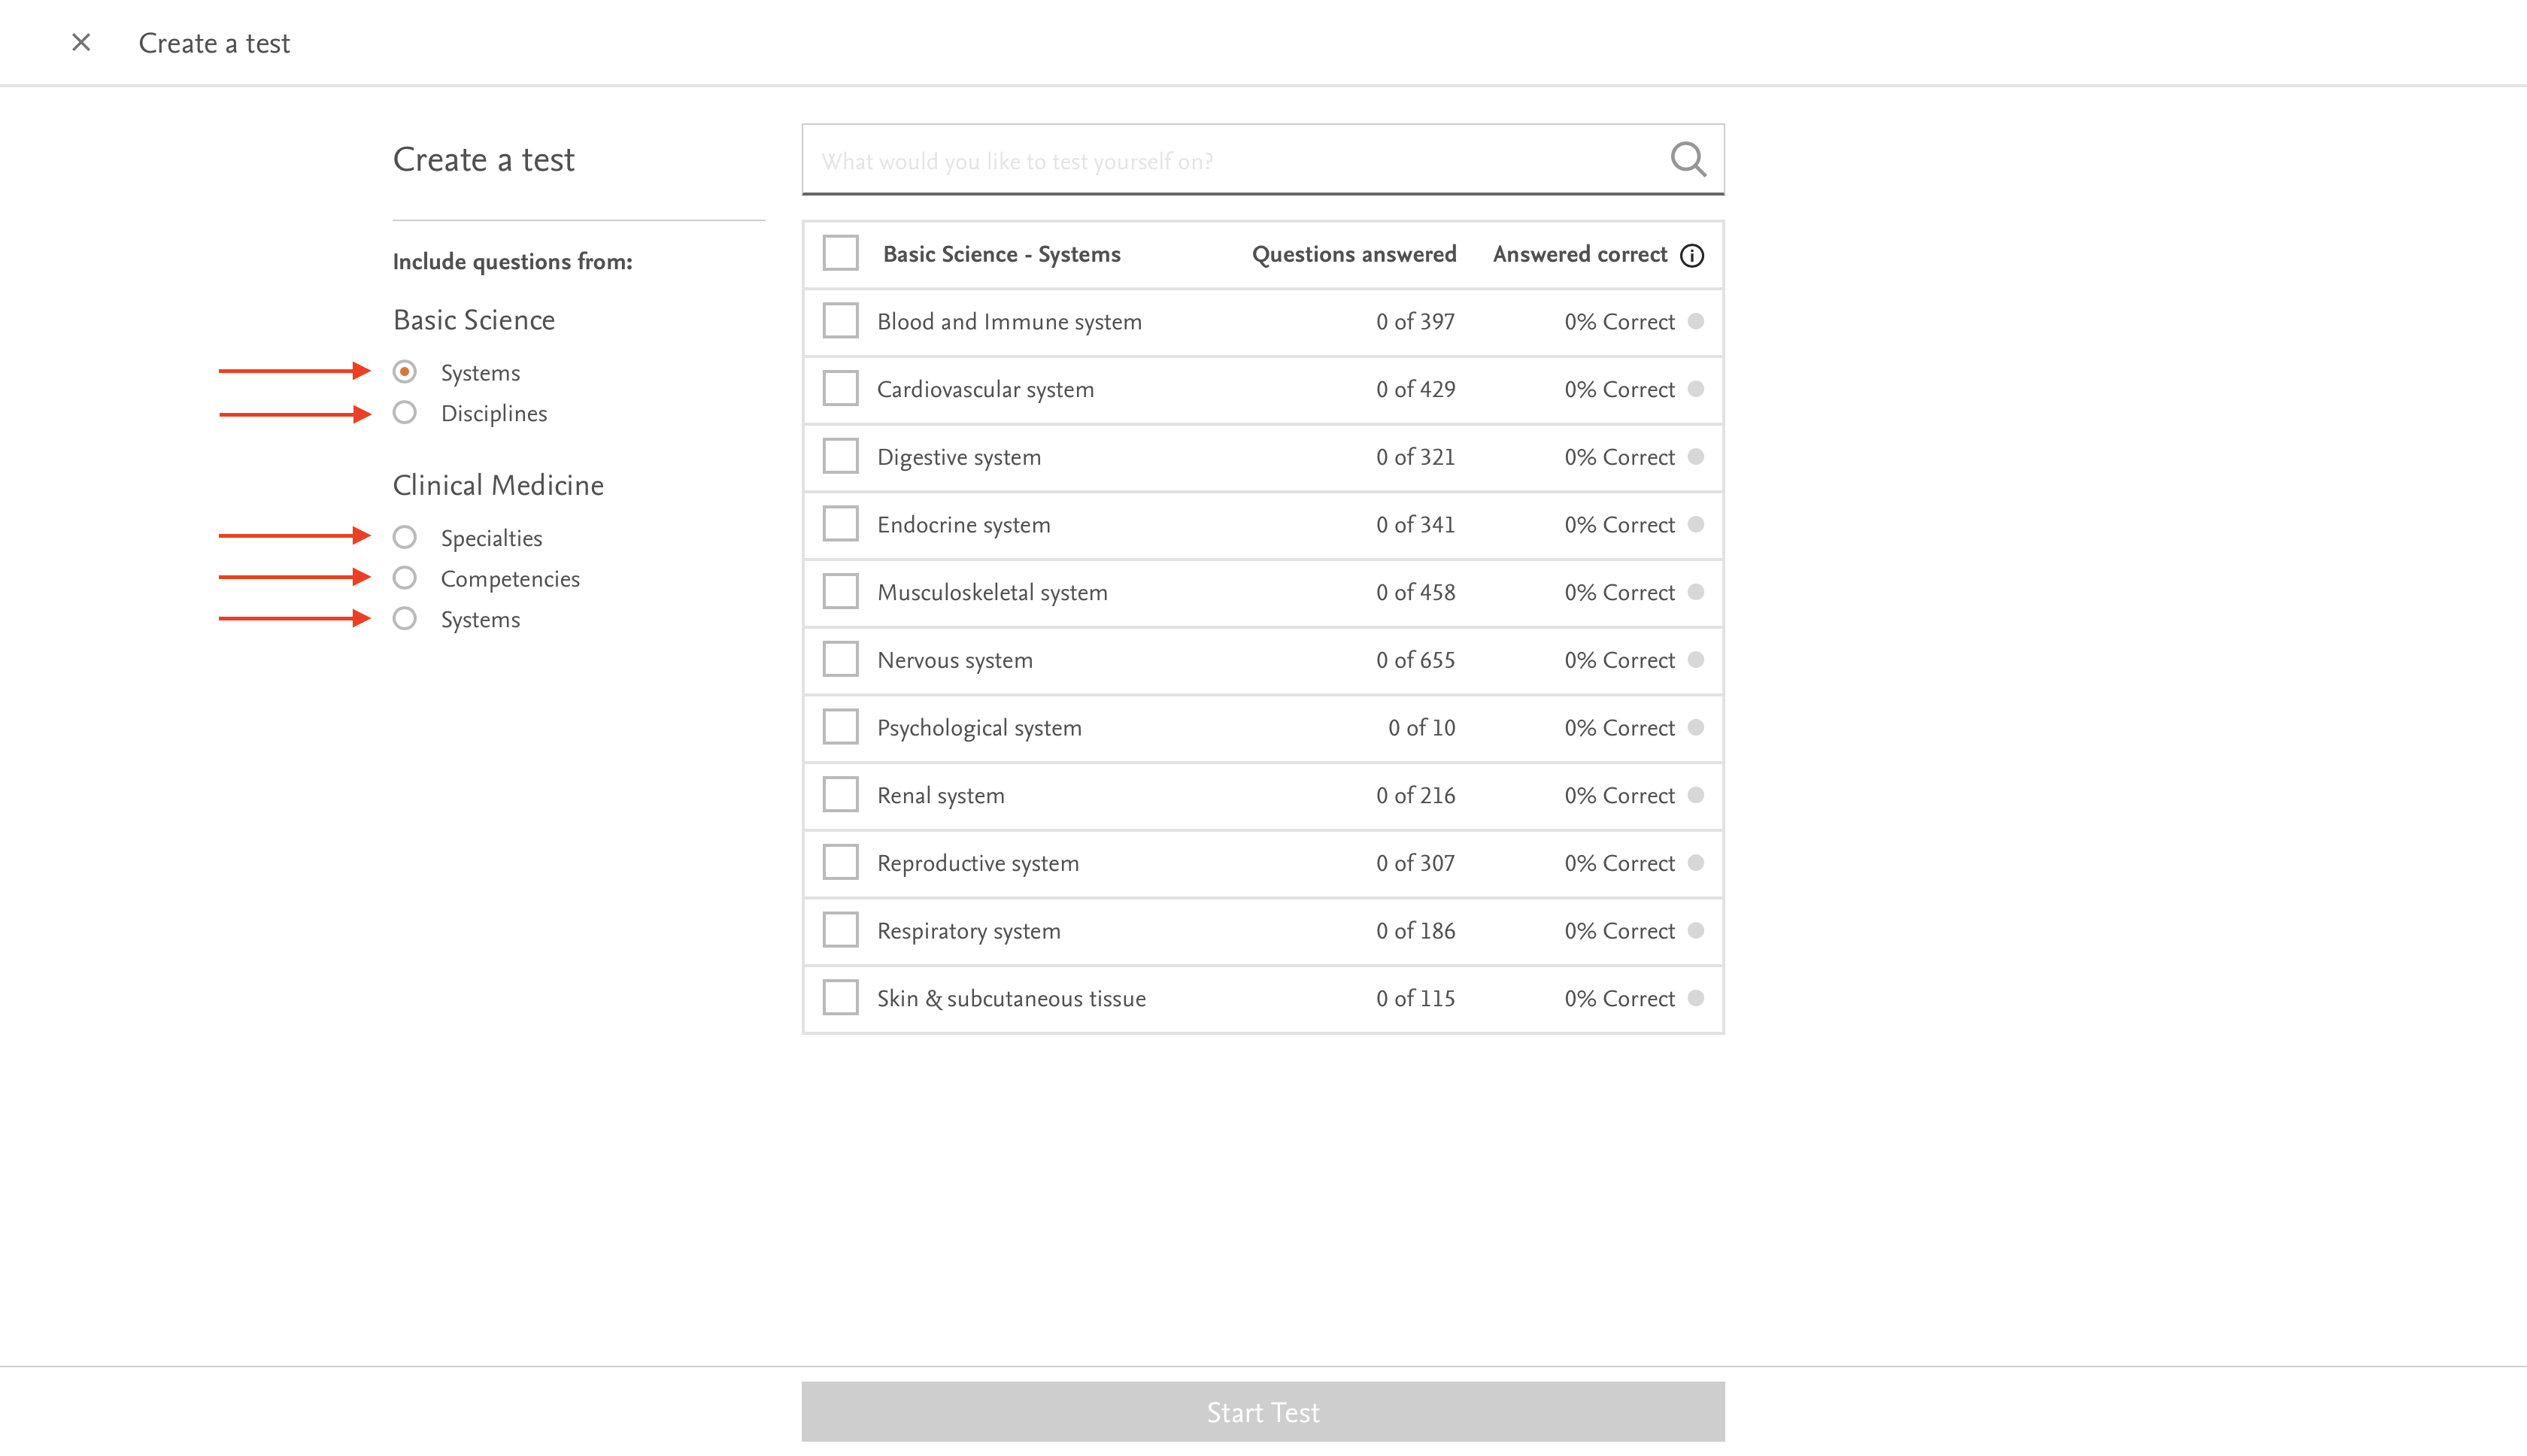The height and width of the screenshot is (1456, 2527).
Task: Check the select-all Basic Science - Systems checkbox
Action: pos(841,254)
